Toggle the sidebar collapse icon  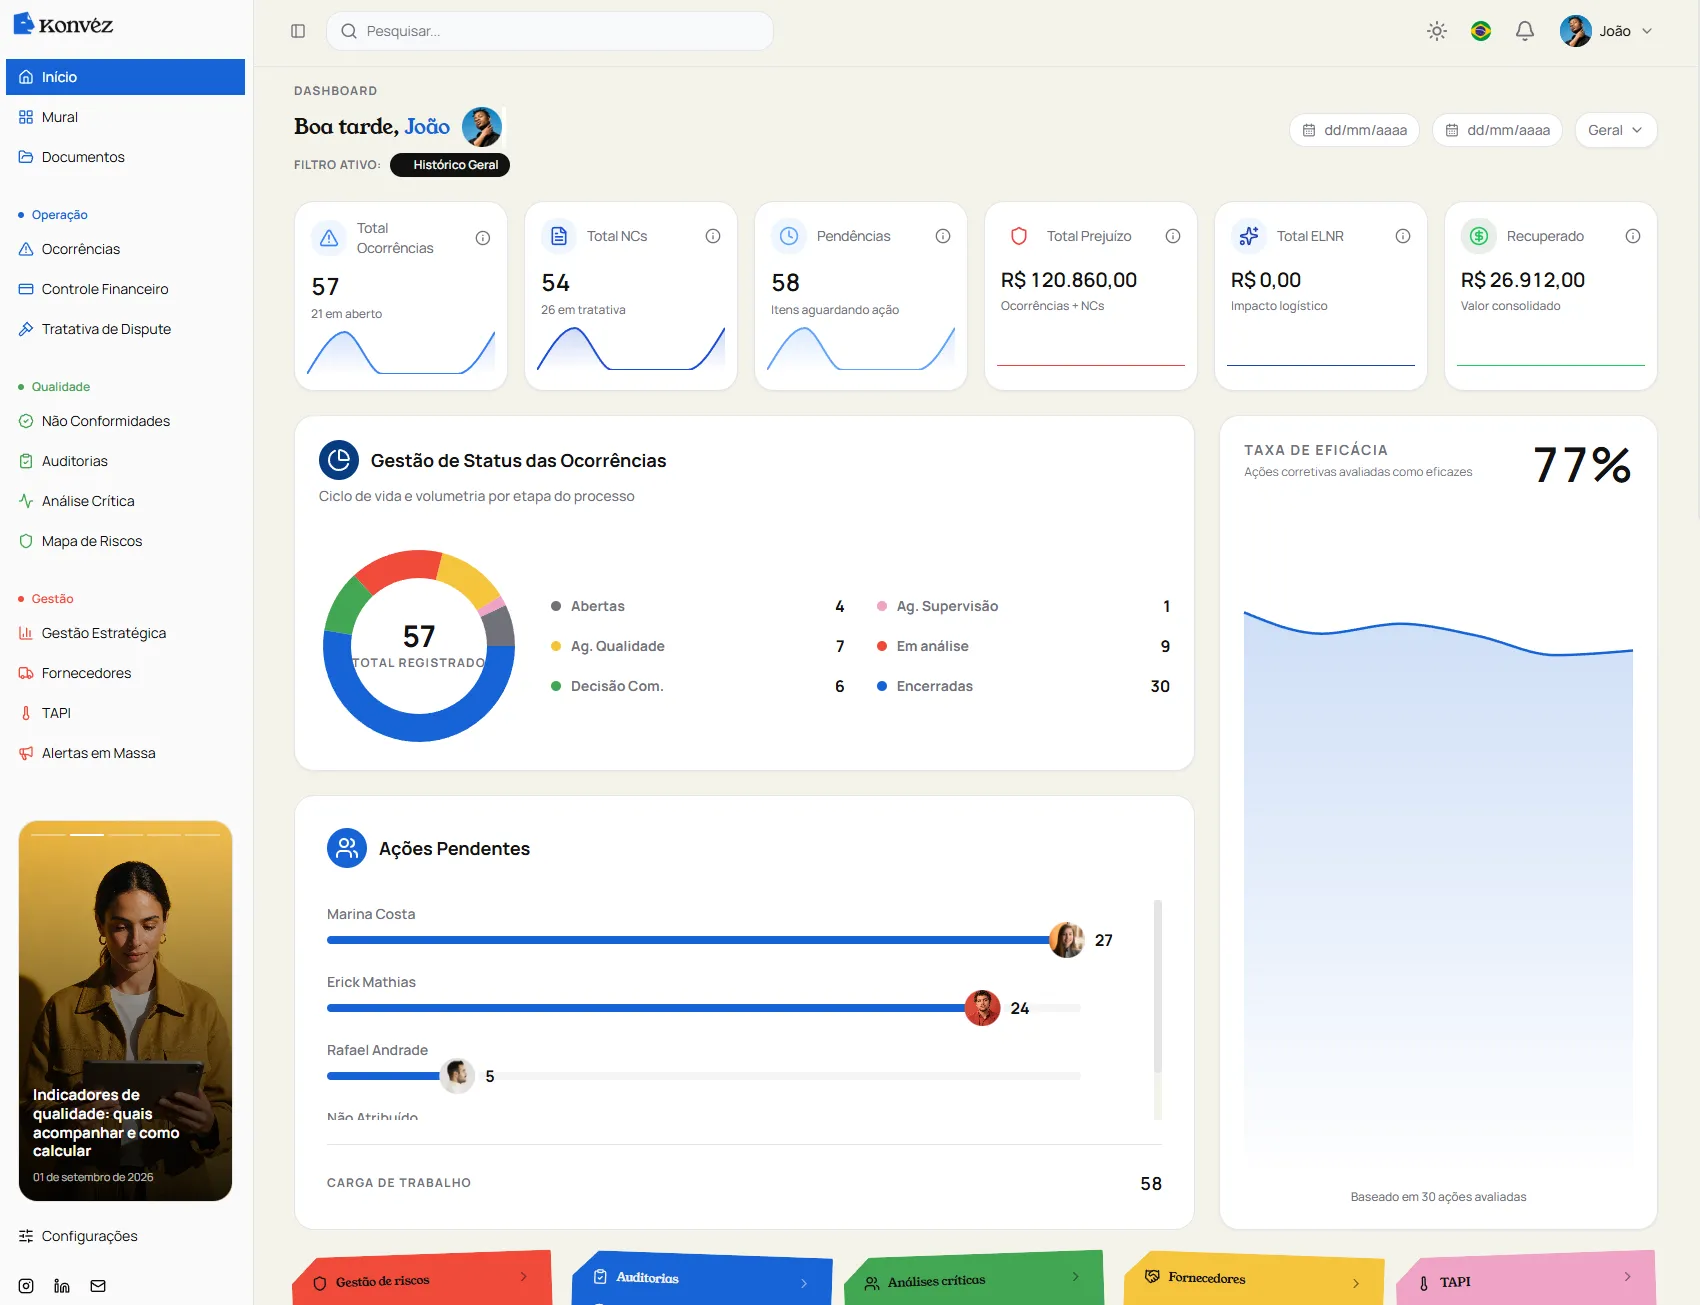298,31
